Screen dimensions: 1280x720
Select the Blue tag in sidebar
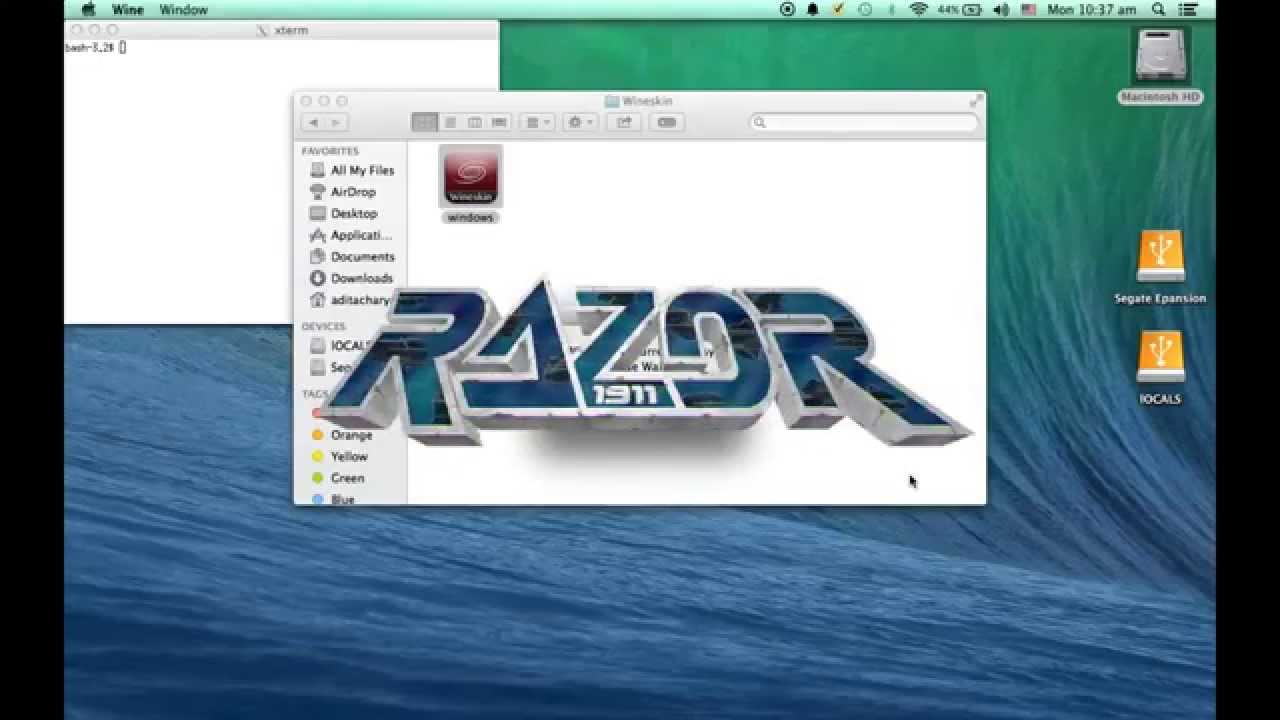click(333, 499)
